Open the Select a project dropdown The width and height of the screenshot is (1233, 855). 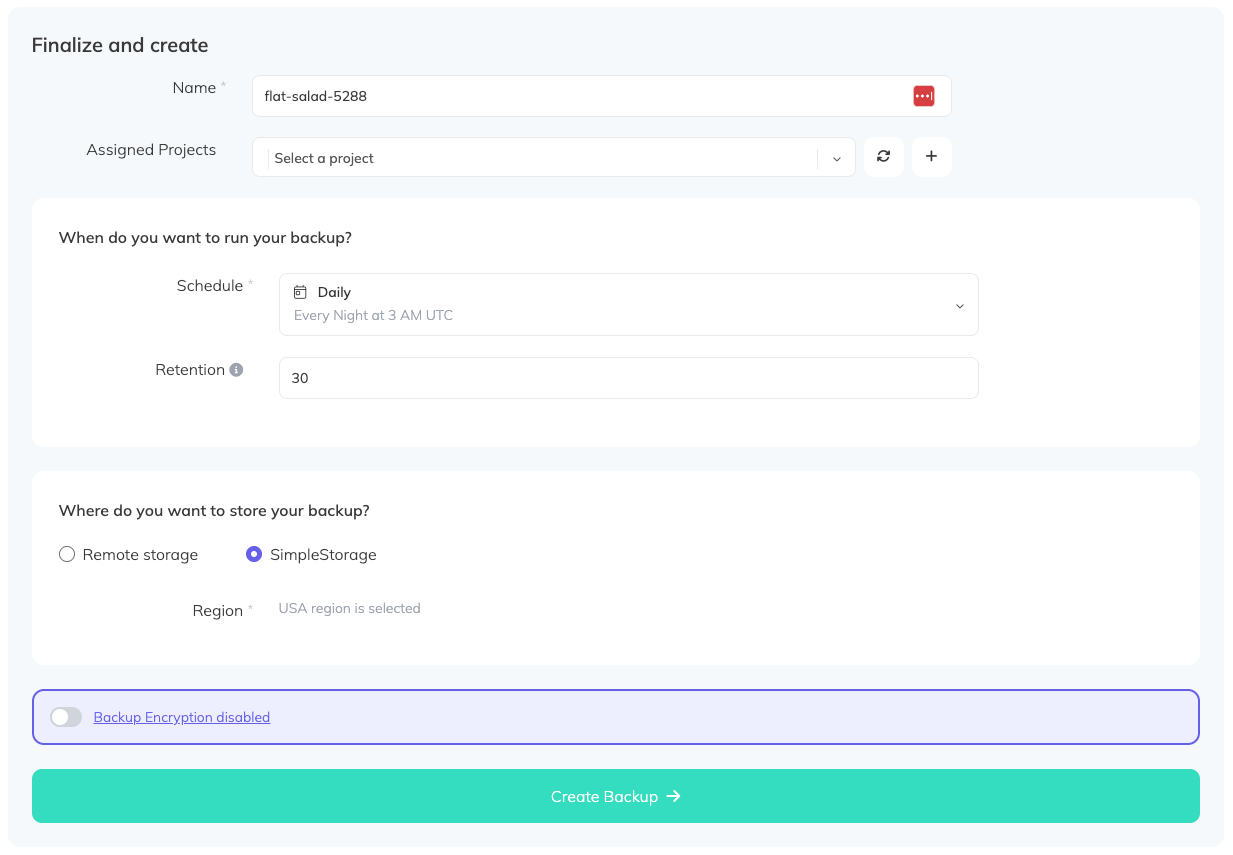(540, 158)
